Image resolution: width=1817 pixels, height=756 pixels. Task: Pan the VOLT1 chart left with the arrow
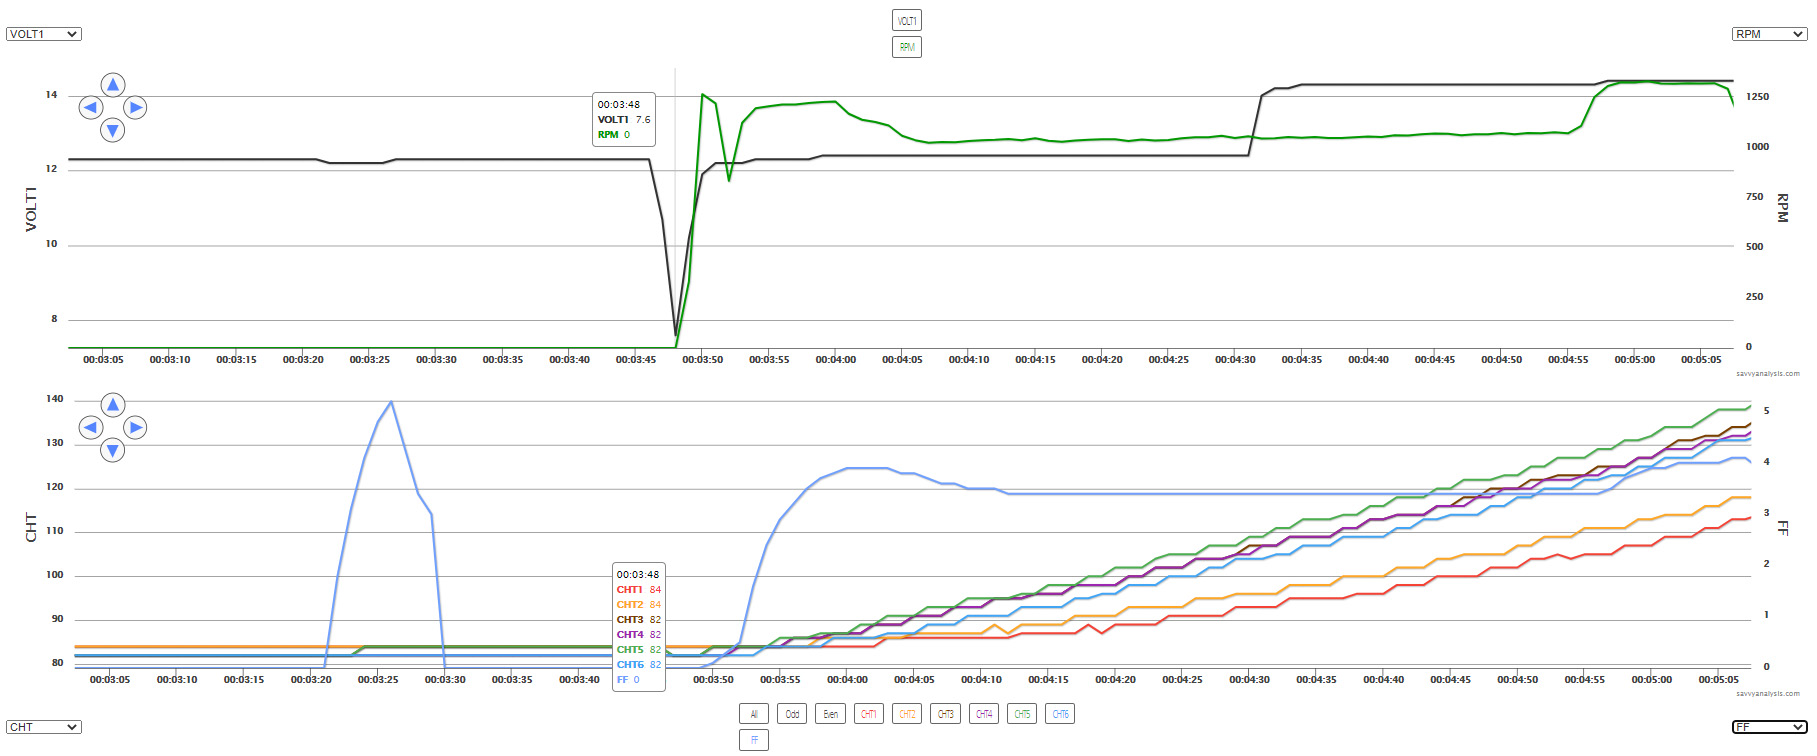[x=91, y=107]
